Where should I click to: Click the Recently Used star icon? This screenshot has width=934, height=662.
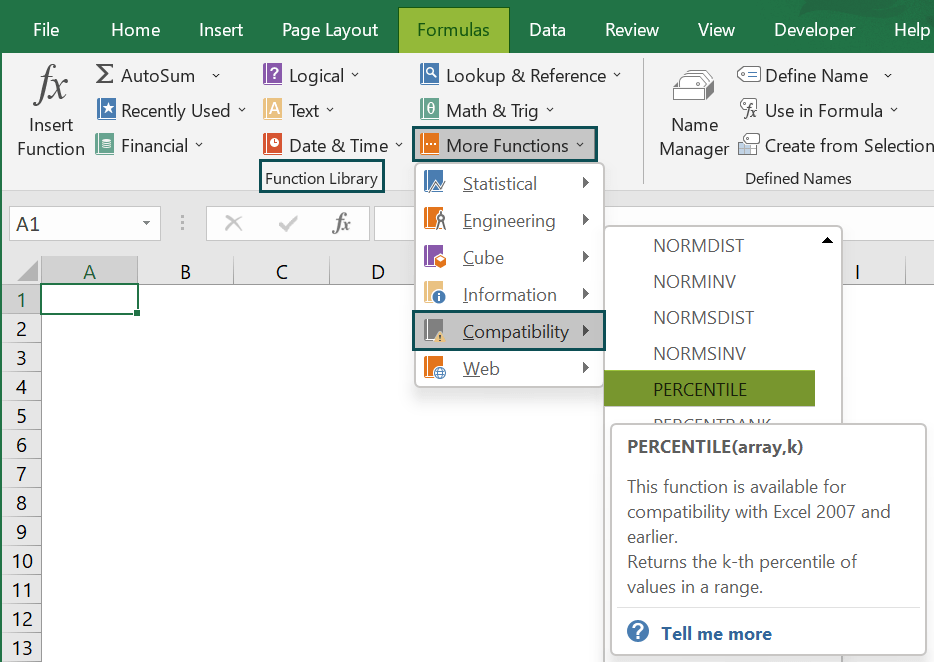(106, 110)
